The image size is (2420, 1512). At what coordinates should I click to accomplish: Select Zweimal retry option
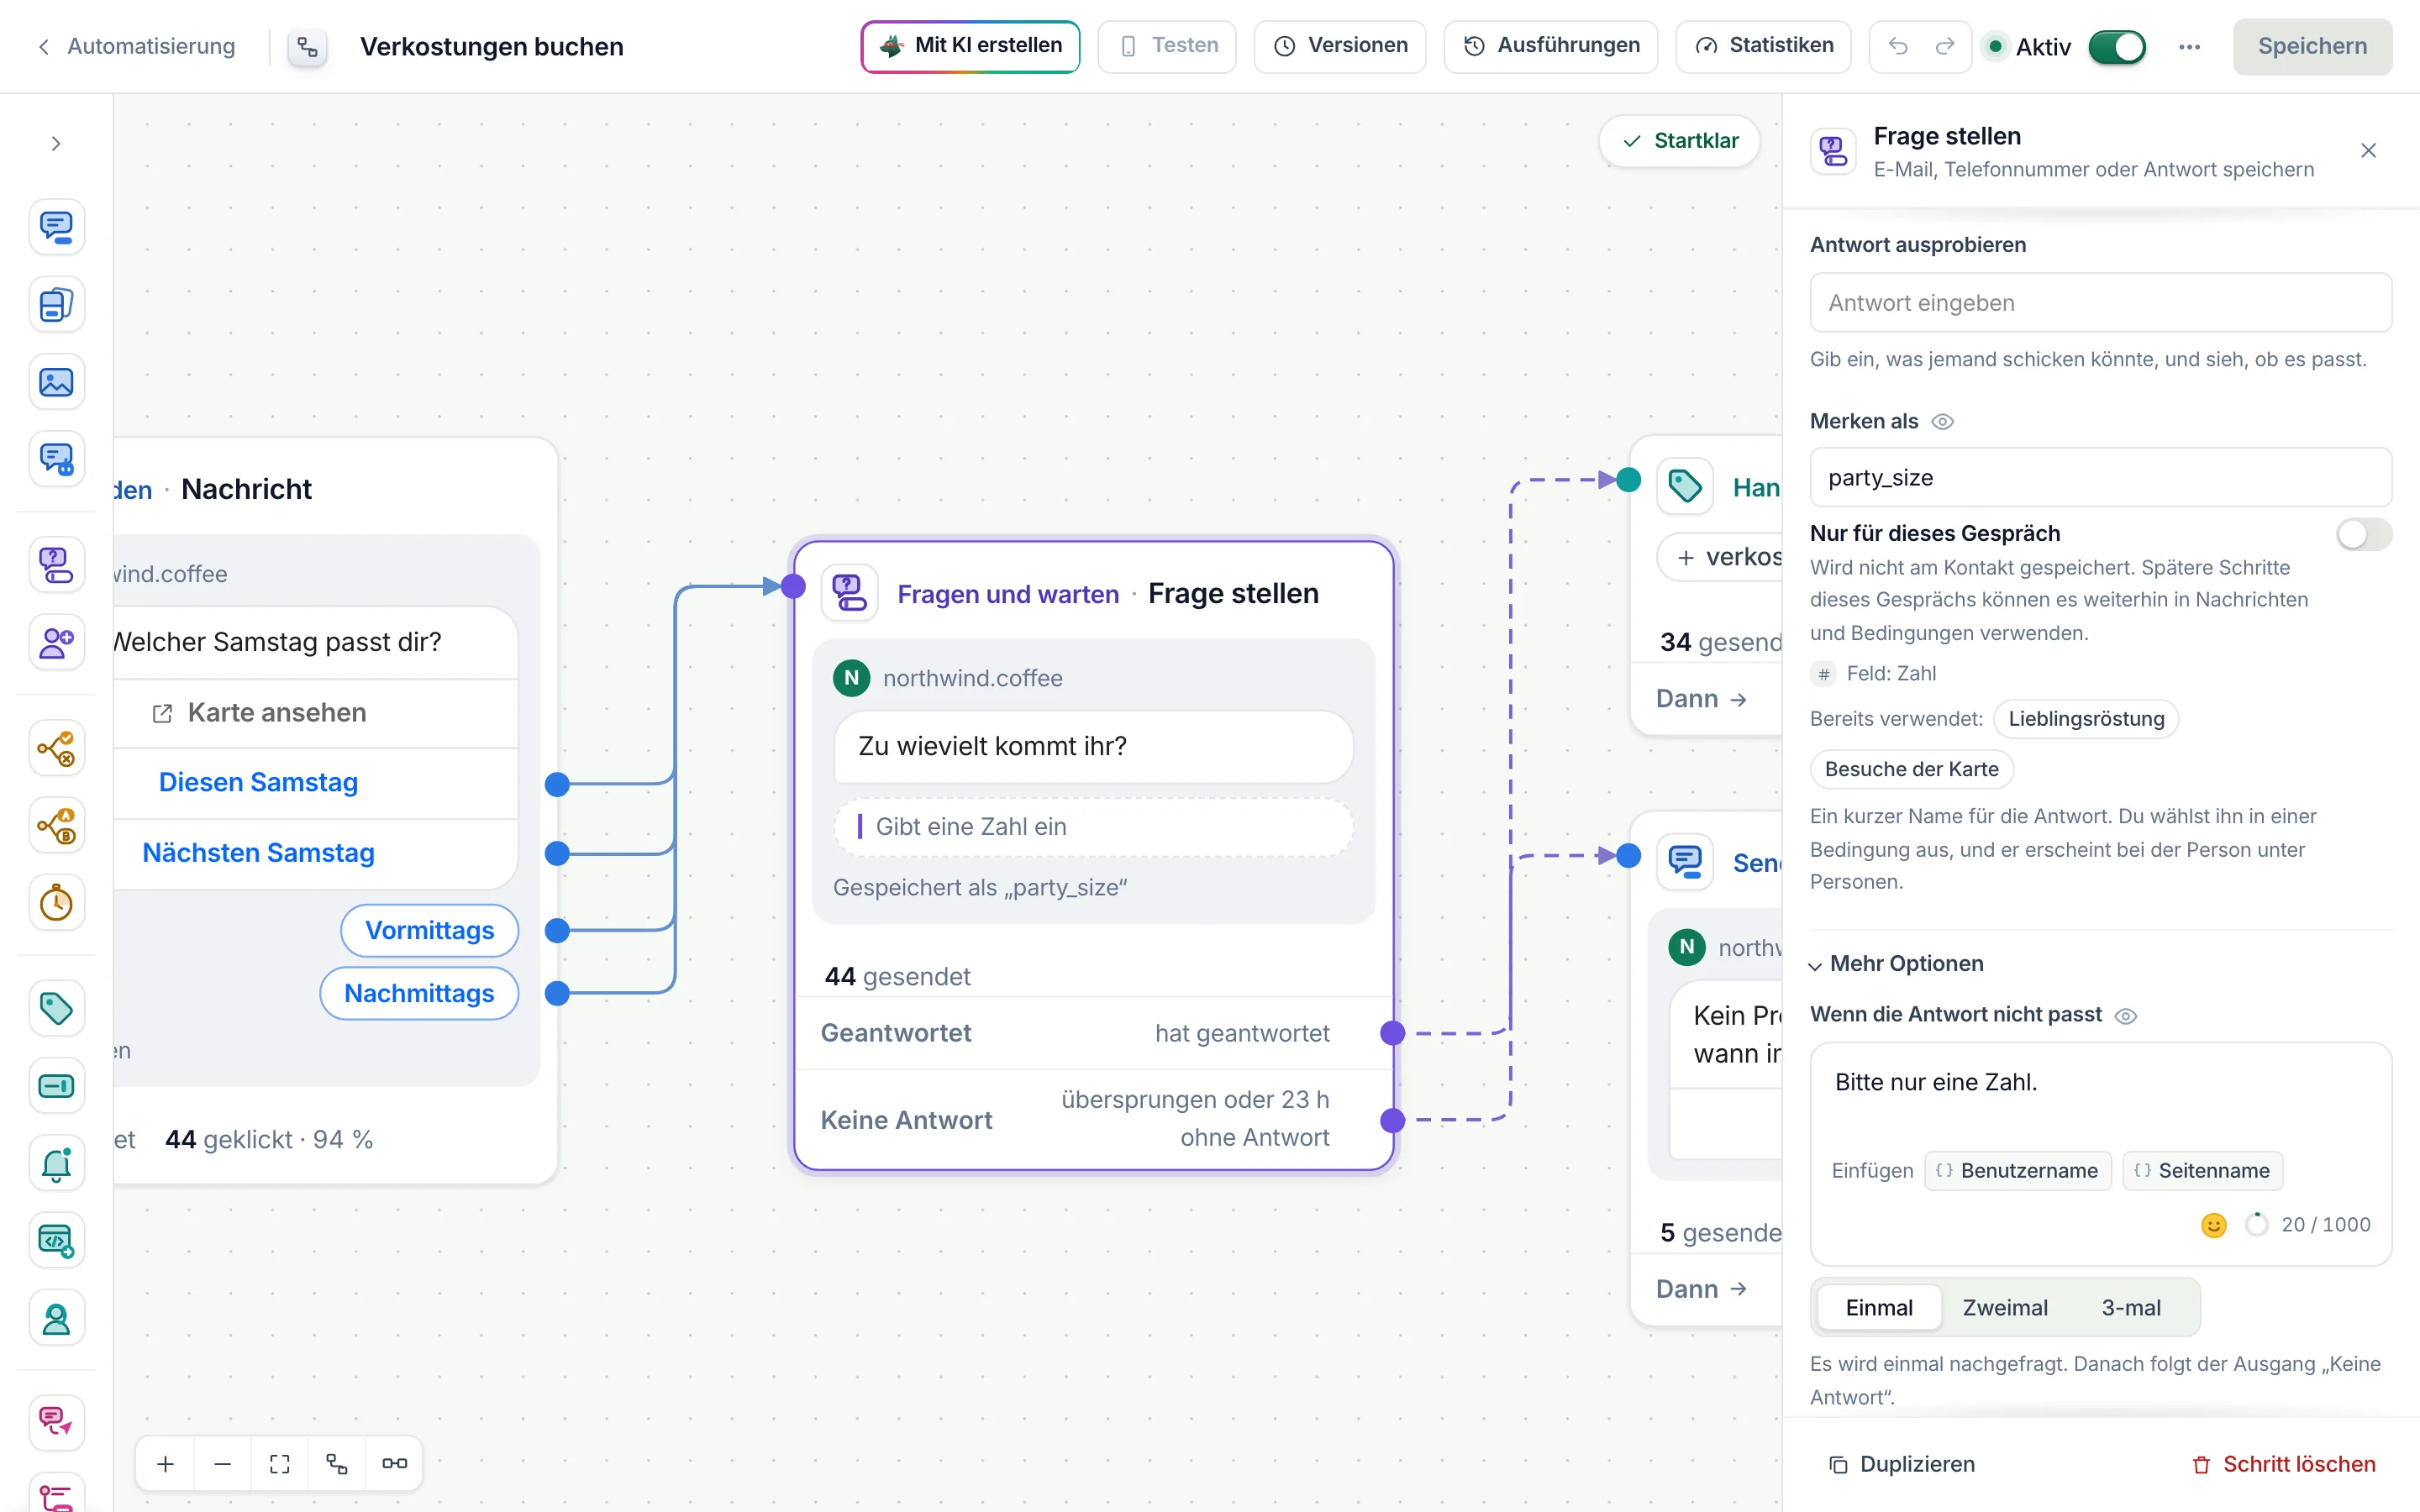pos(2005,1308)
